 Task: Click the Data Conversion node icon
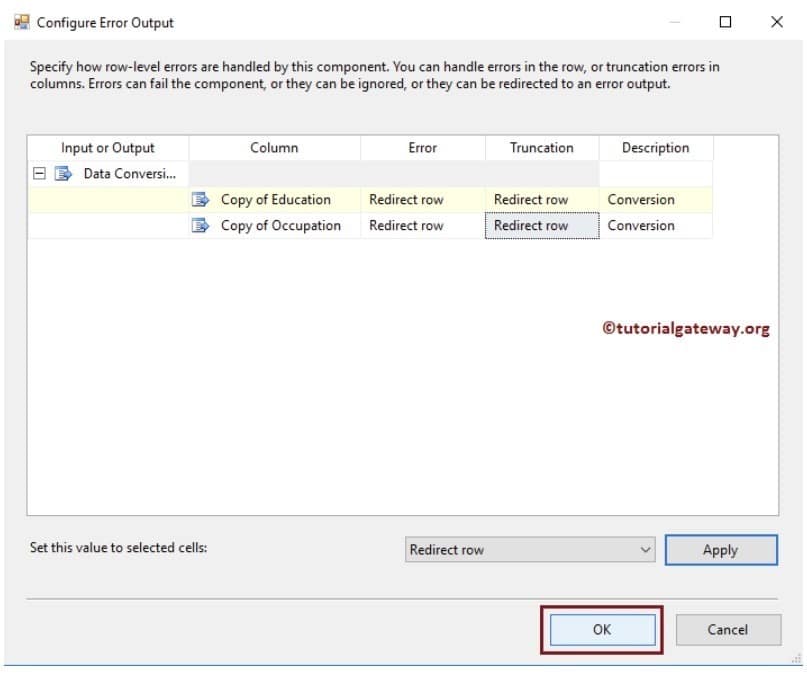64,173
